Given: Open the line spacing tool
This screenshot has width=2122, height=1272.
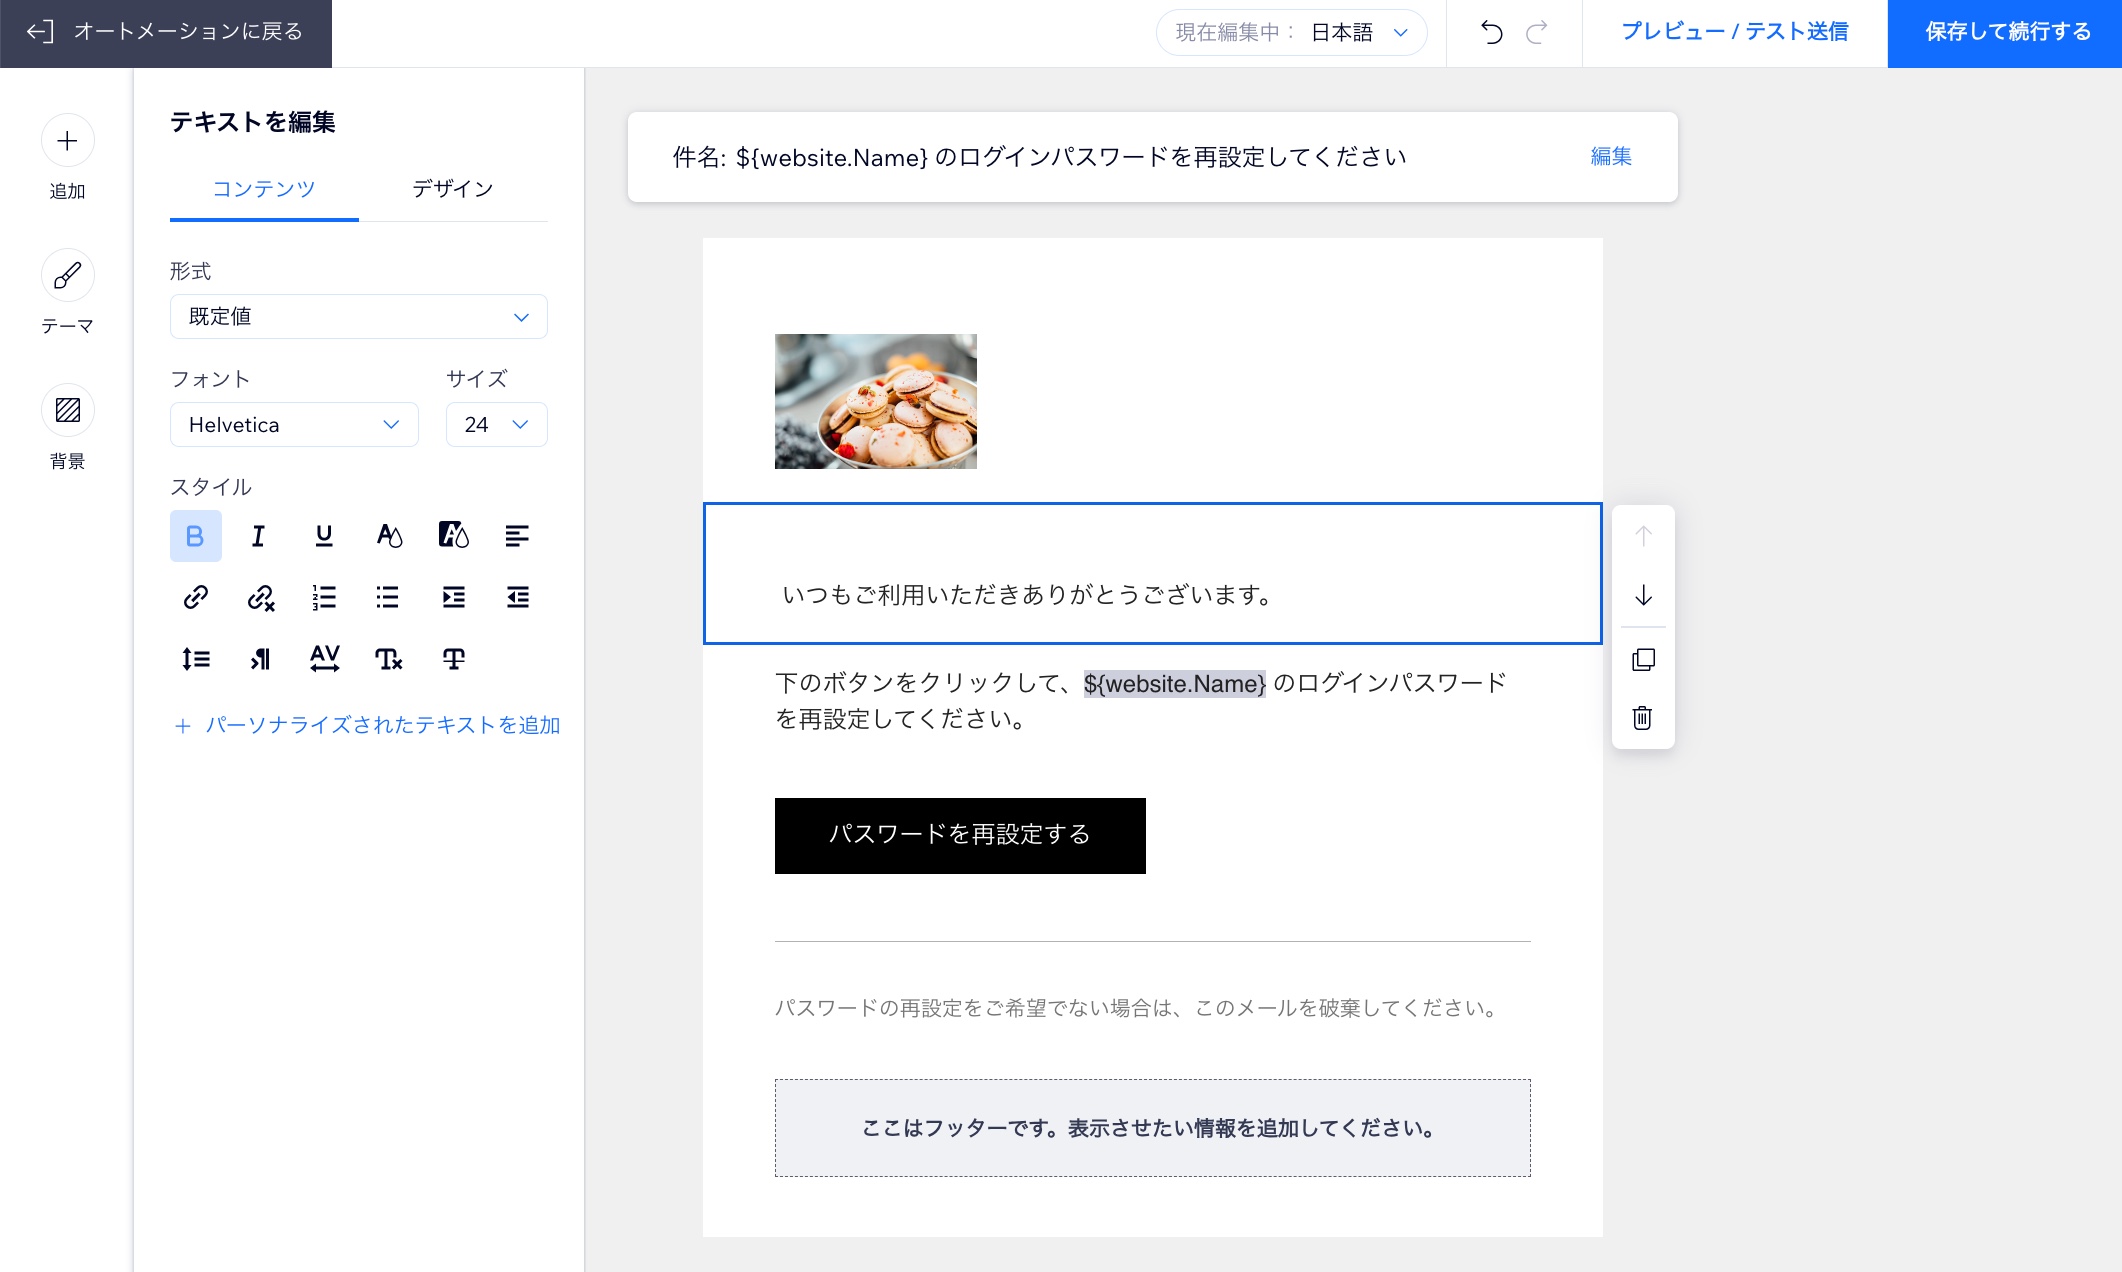Looking at the screenshot, I should (x=196, y=659).
